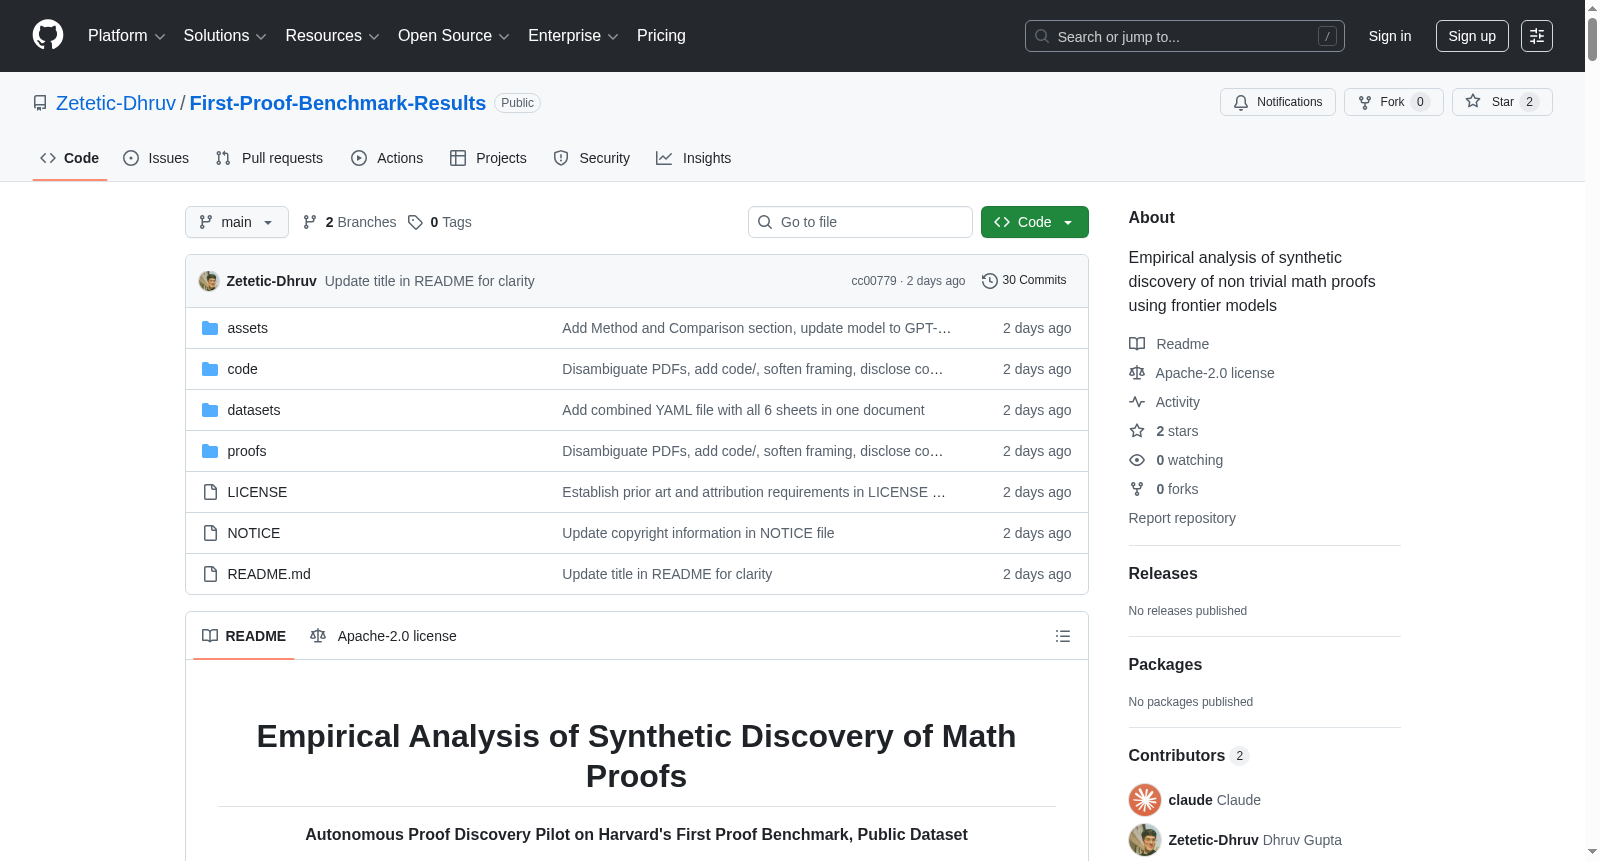Click the README.md file icon
1600x861 pixels.
210,574
